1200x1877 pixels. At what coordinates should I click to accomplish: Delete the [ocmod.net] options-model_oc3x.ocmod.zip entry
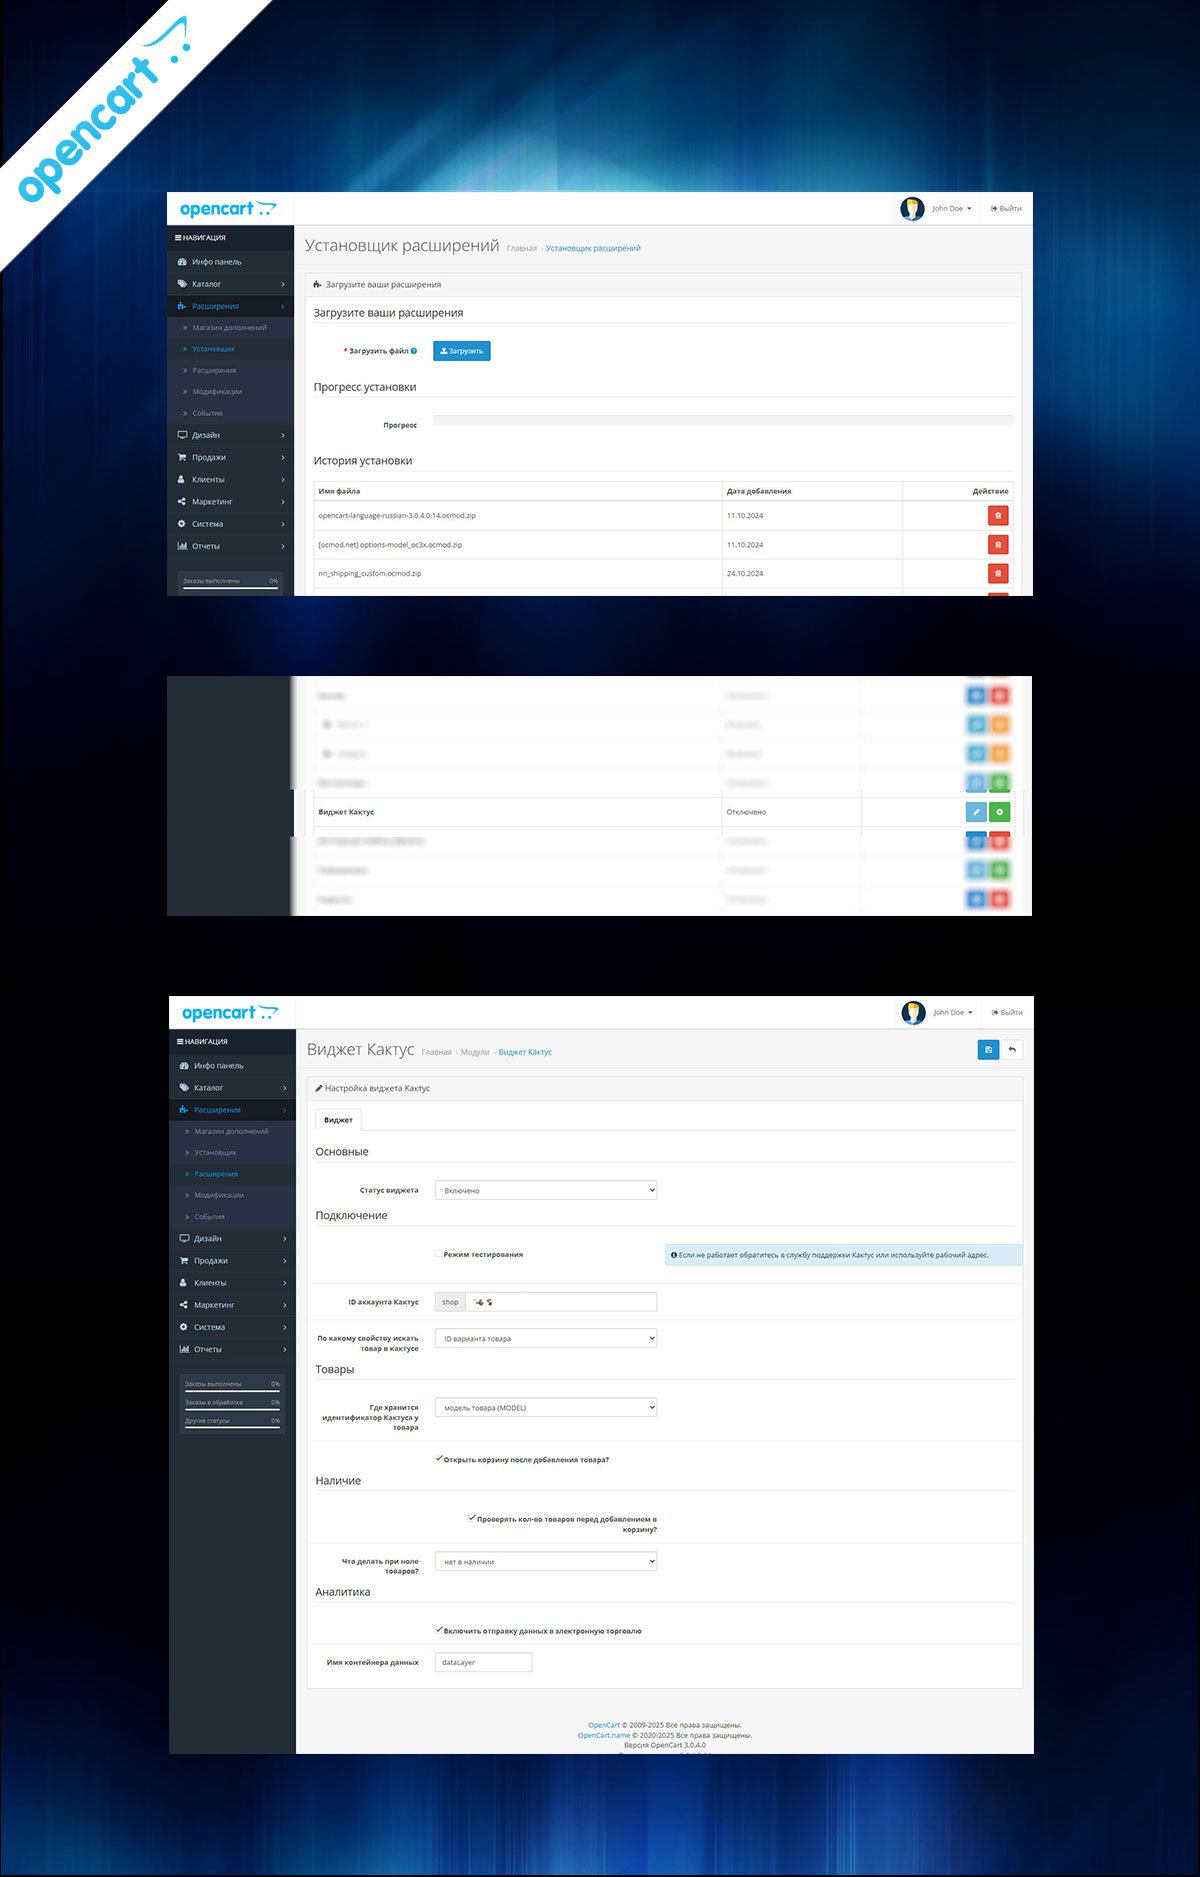997,545
